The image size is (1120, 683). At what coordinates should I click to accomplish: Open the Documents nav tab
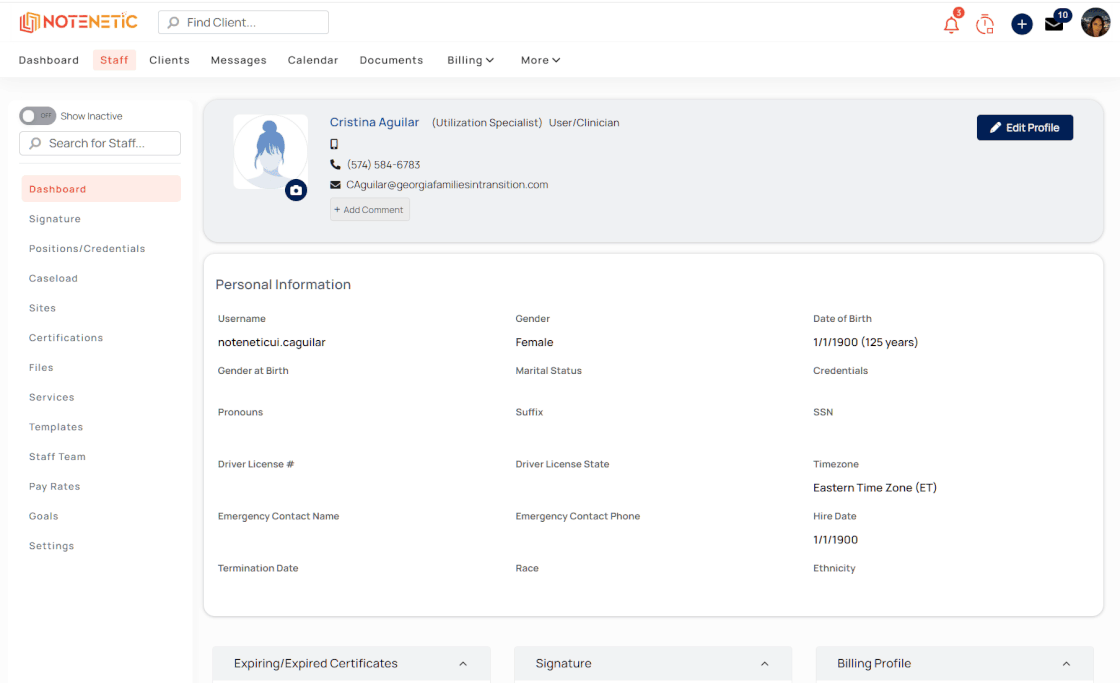(x=391, y=60)
